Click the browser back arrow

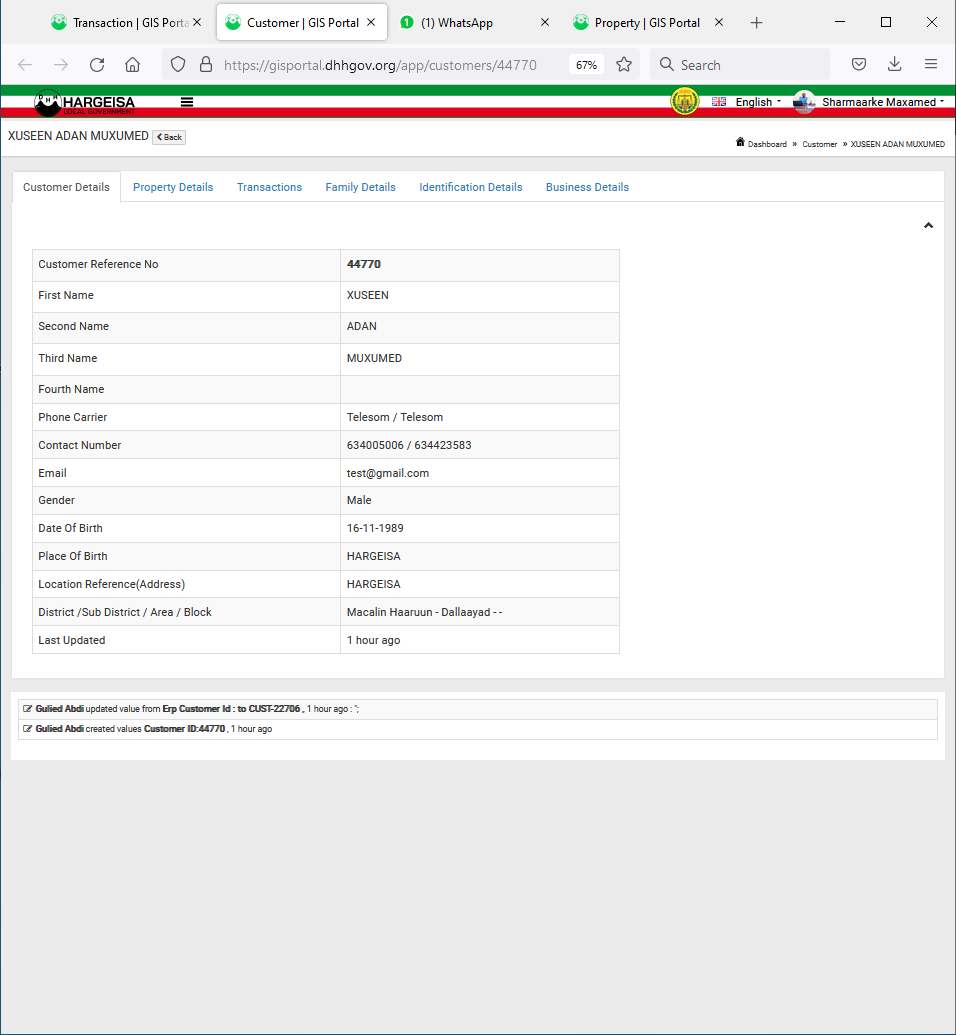click(25, 65)
